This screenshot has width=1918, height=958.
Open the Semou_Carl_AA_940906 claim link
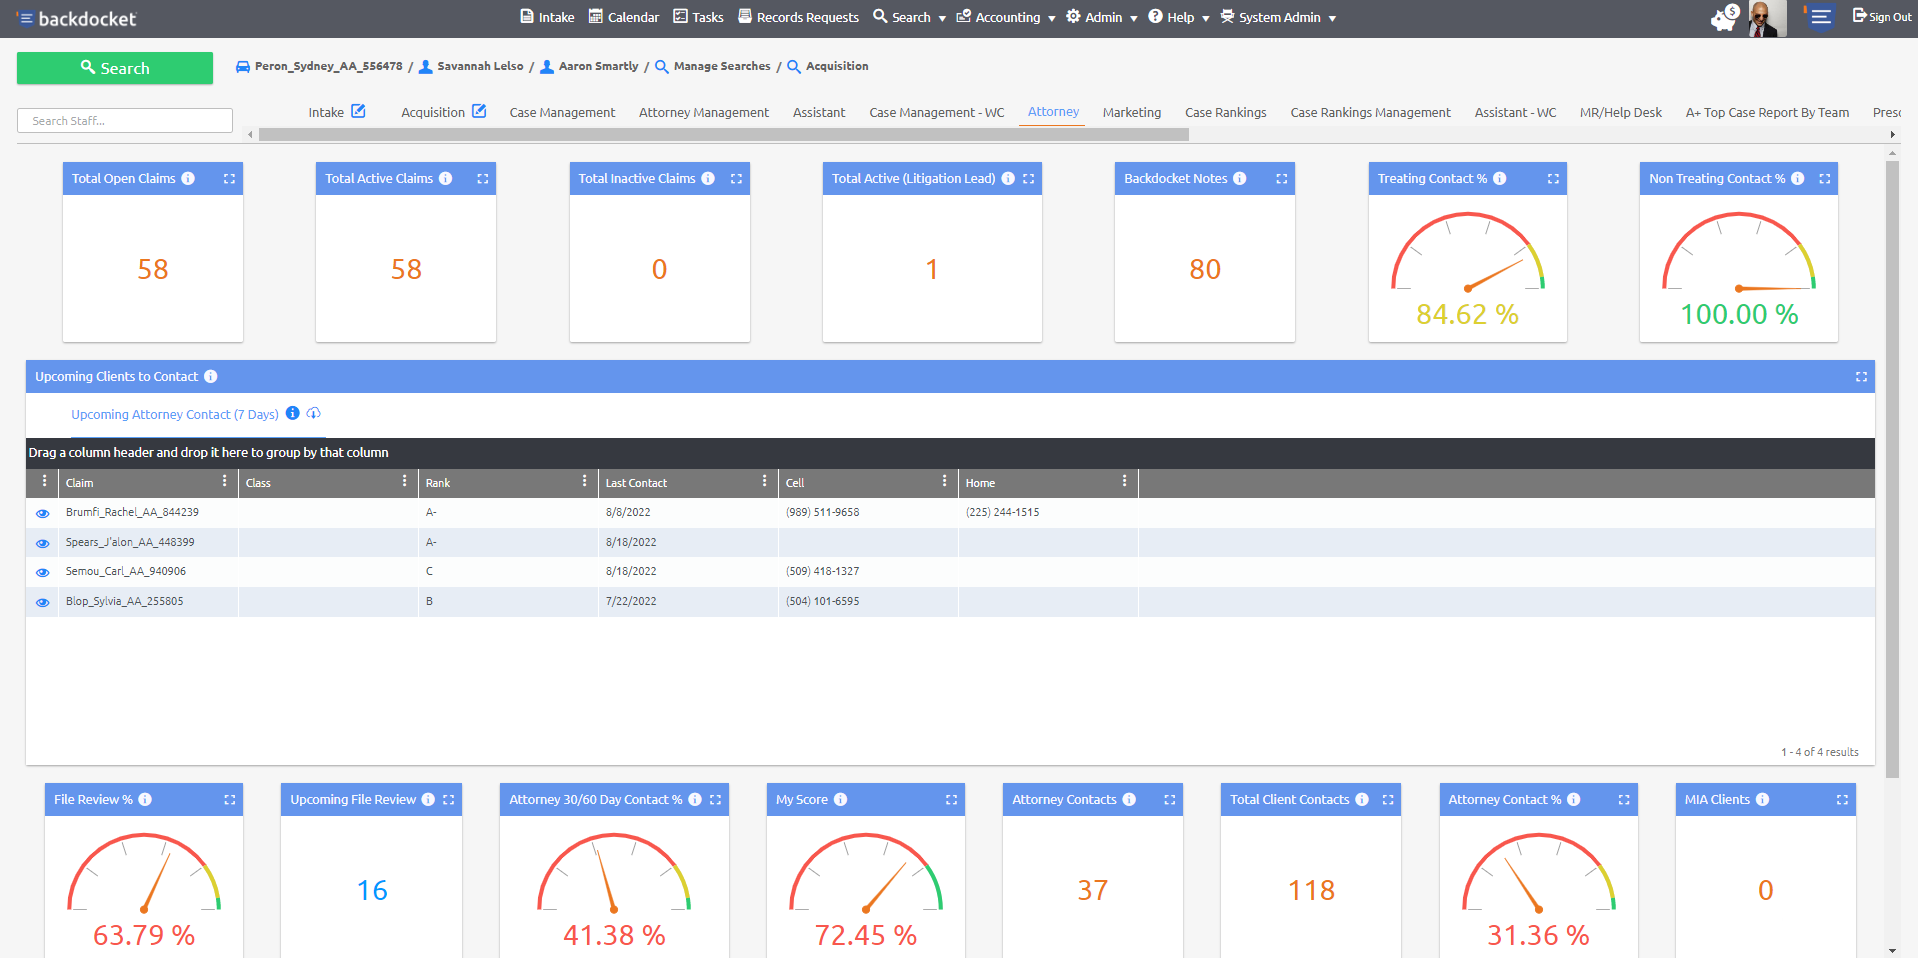click(126, 571)
